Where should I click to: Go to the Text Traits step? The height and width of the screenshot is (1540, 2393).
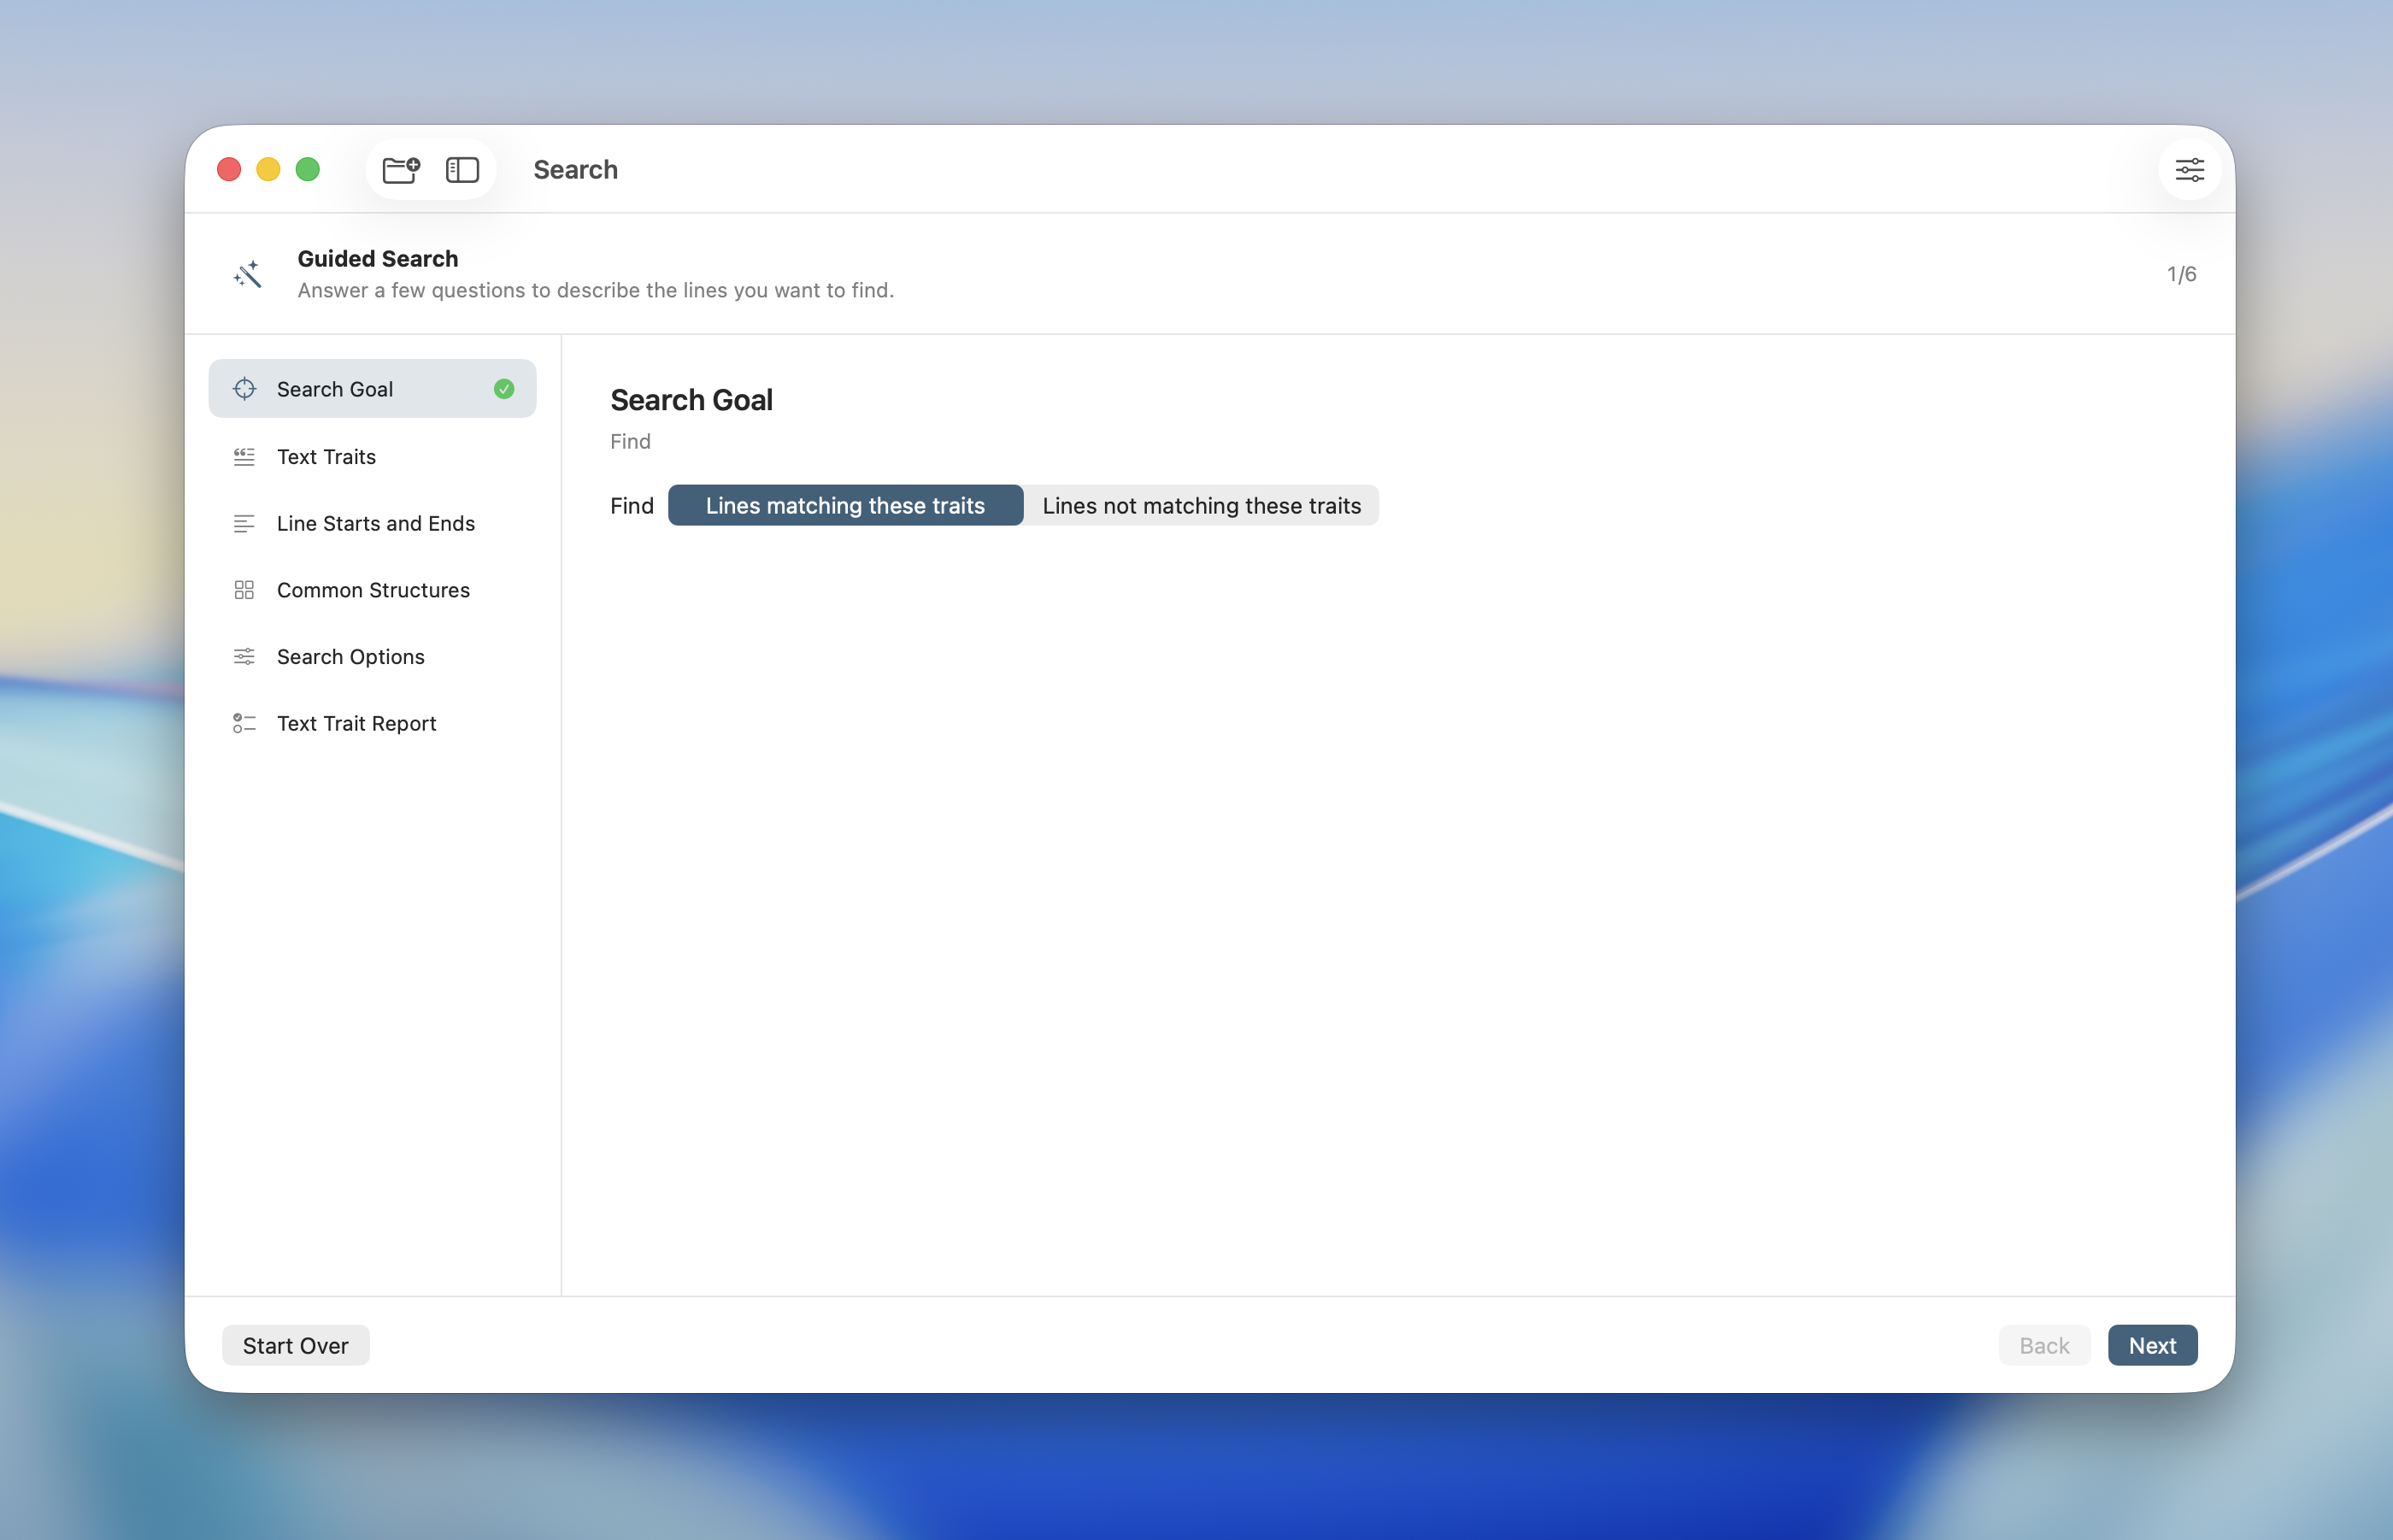coord(372,457)
